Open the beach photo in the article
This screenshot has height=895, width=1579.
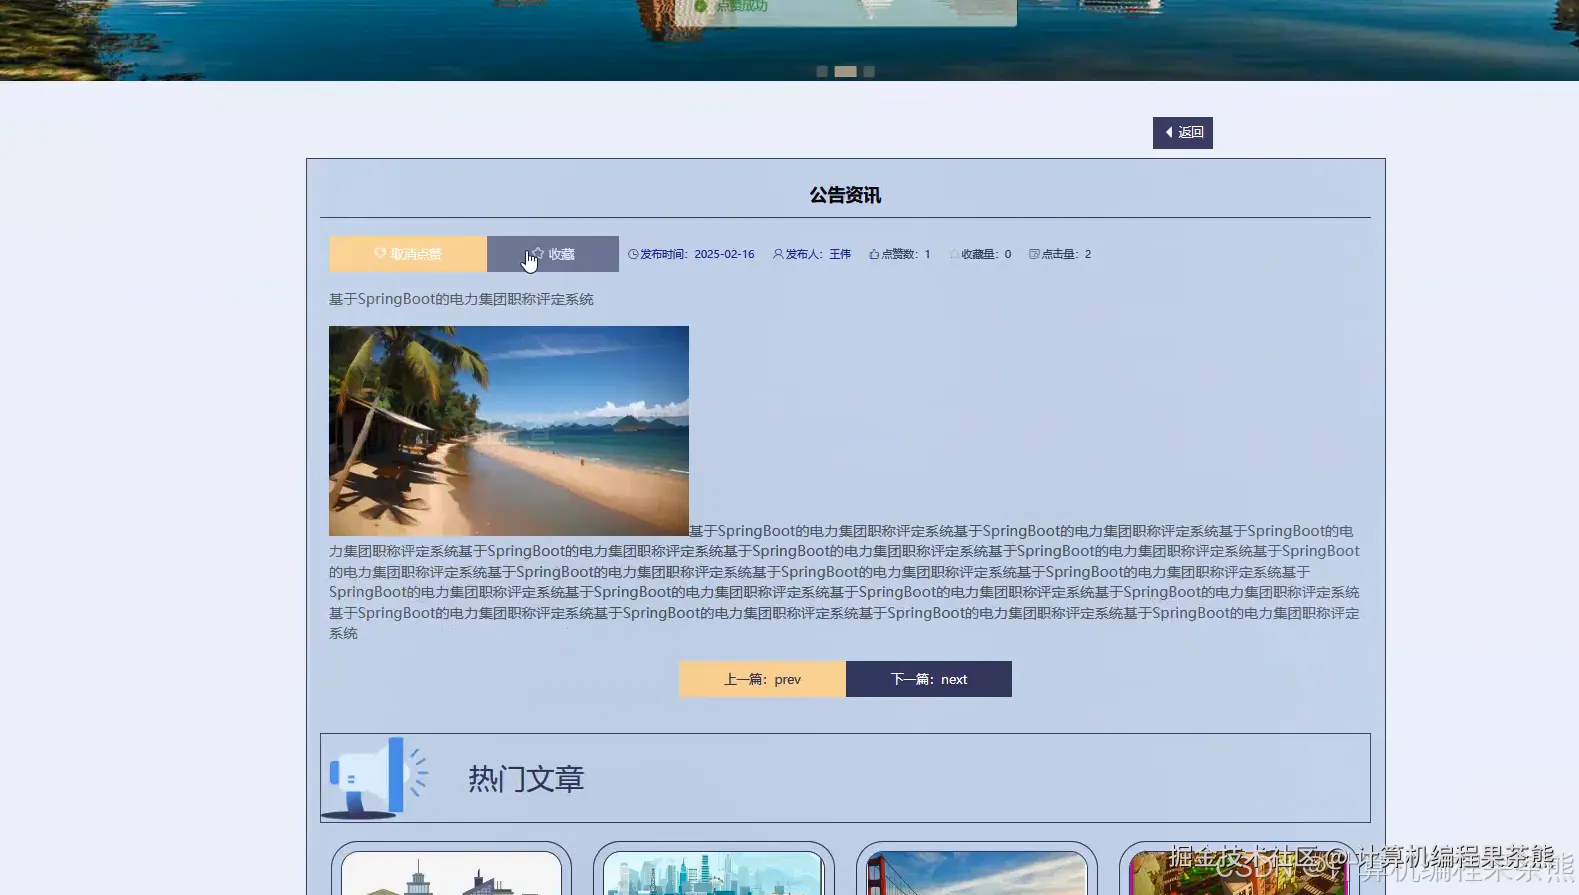tap(509, 431)
